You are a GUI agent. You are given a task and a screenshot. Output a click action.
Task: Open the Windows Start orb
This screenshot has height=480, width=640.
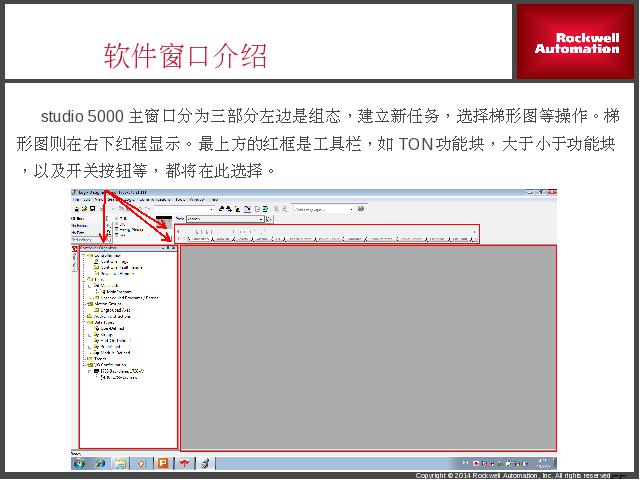click(79, 463)
